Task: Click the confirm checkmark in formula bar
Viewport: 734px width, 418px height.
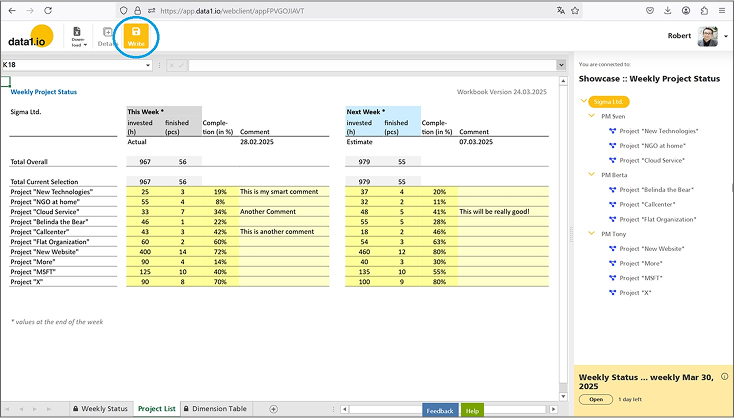Action: [x=181, y=65]
